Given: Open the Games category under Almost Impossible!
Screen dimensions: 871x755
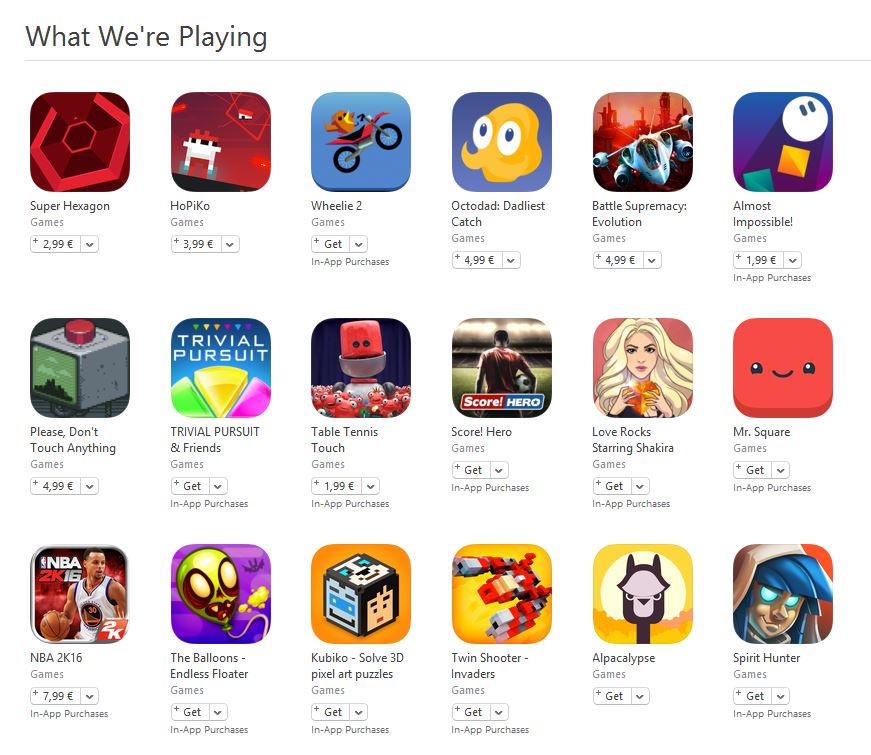Looking at the screenshot, I should pyautogui.click(x=749, y=238).
